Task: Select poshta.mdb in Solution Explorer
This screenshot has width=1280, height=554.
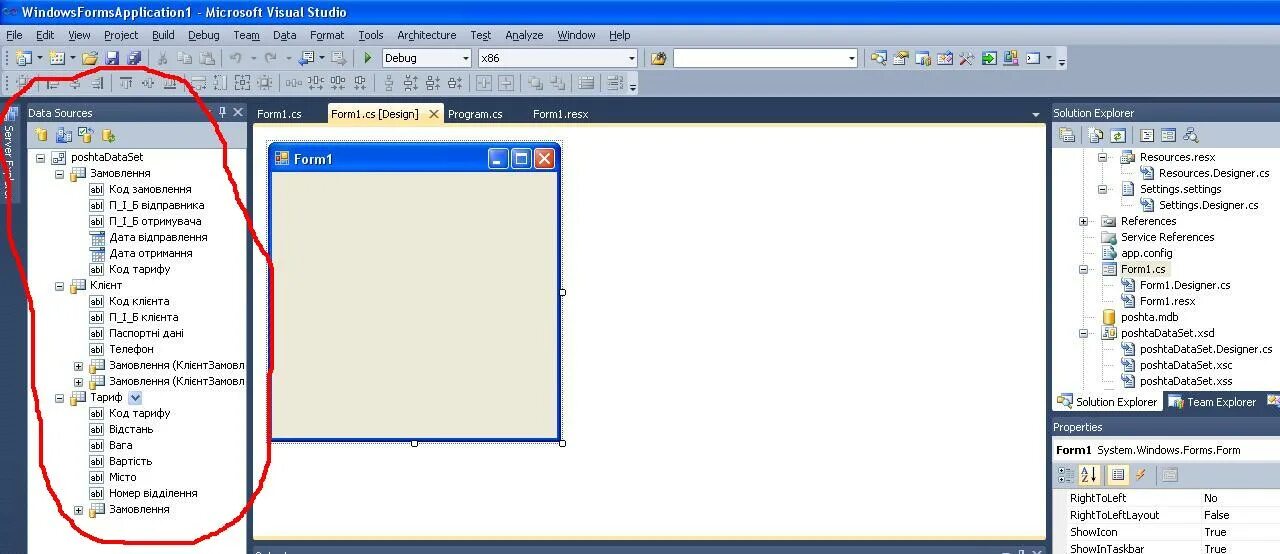Action: tap(1149, 317)
